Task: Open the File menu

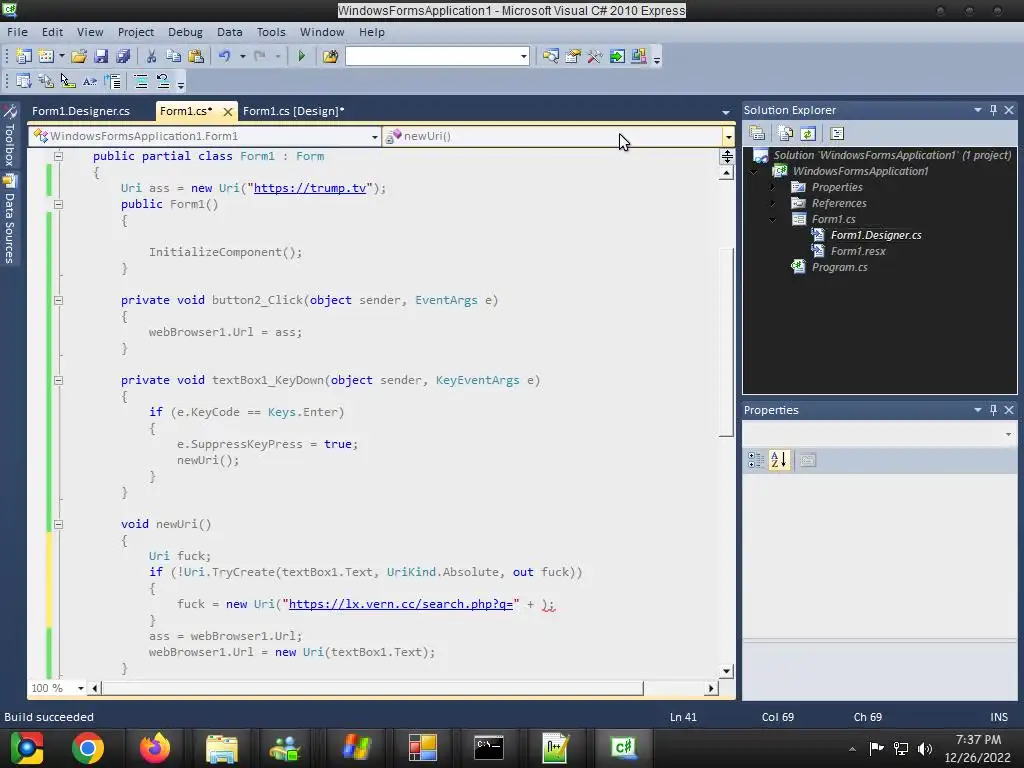Action: click(x=17, y=32)
